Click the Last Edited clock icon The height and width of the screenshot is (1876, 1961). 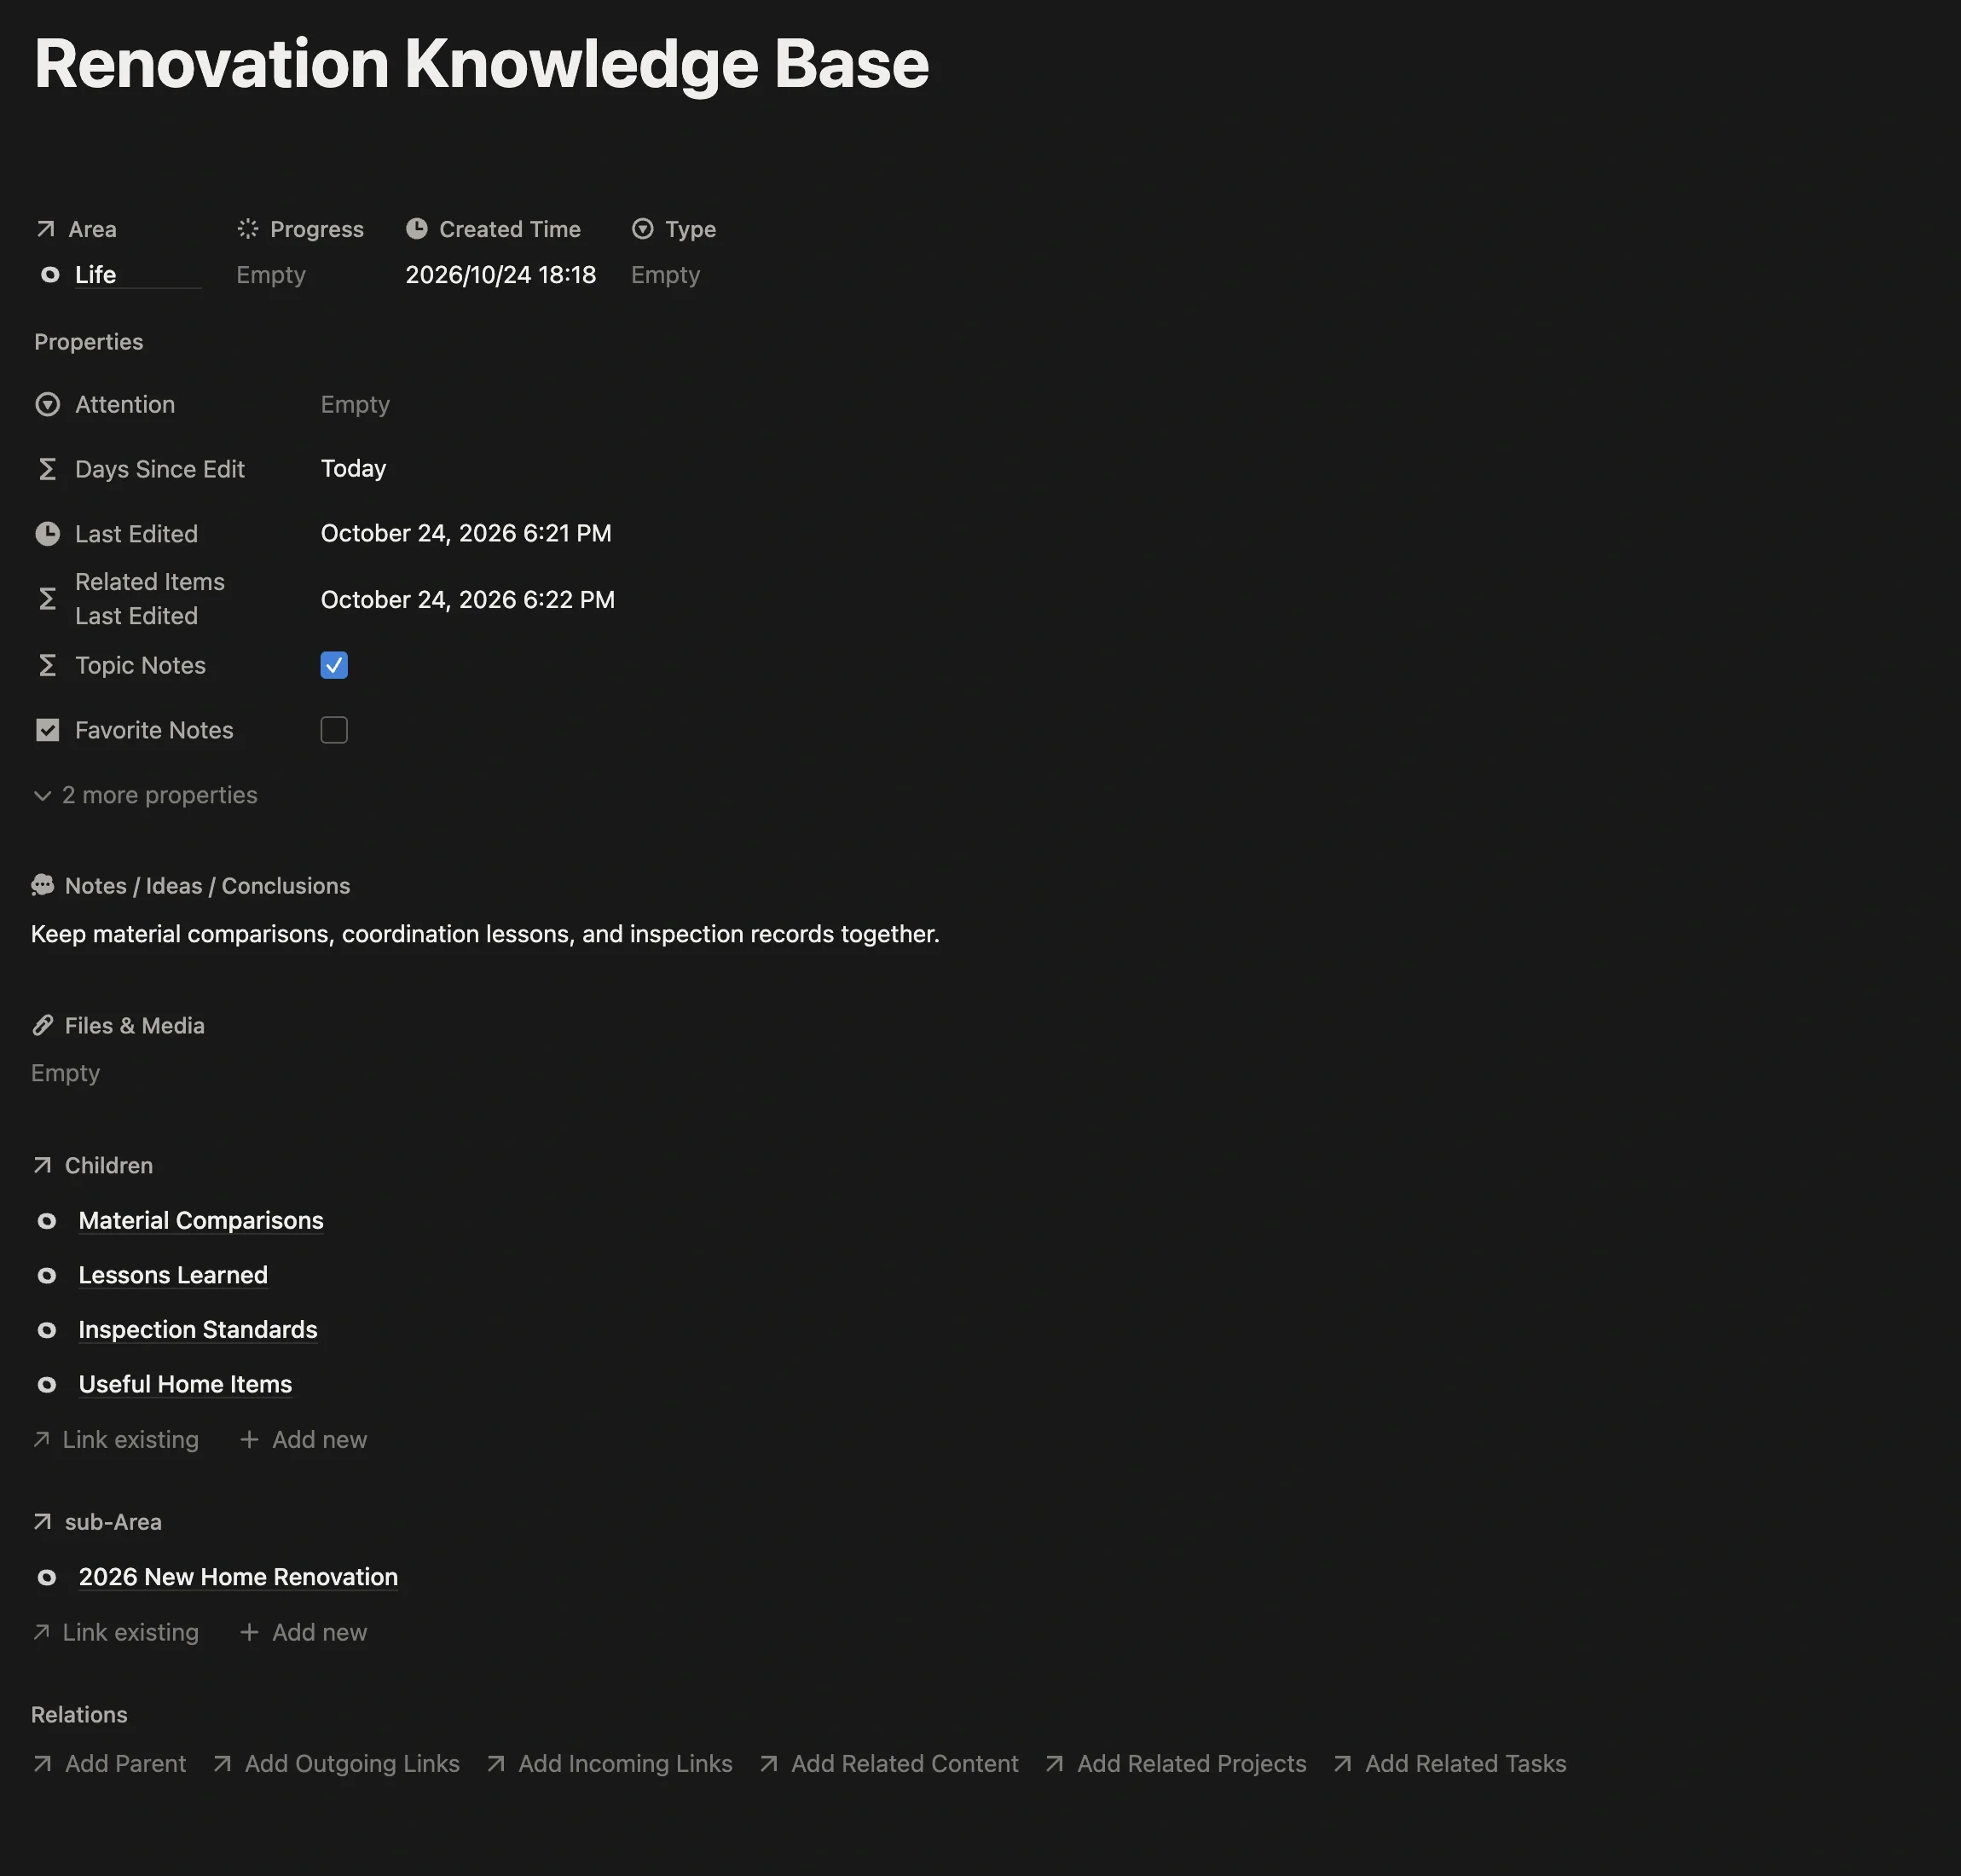(x=47, y=534)
